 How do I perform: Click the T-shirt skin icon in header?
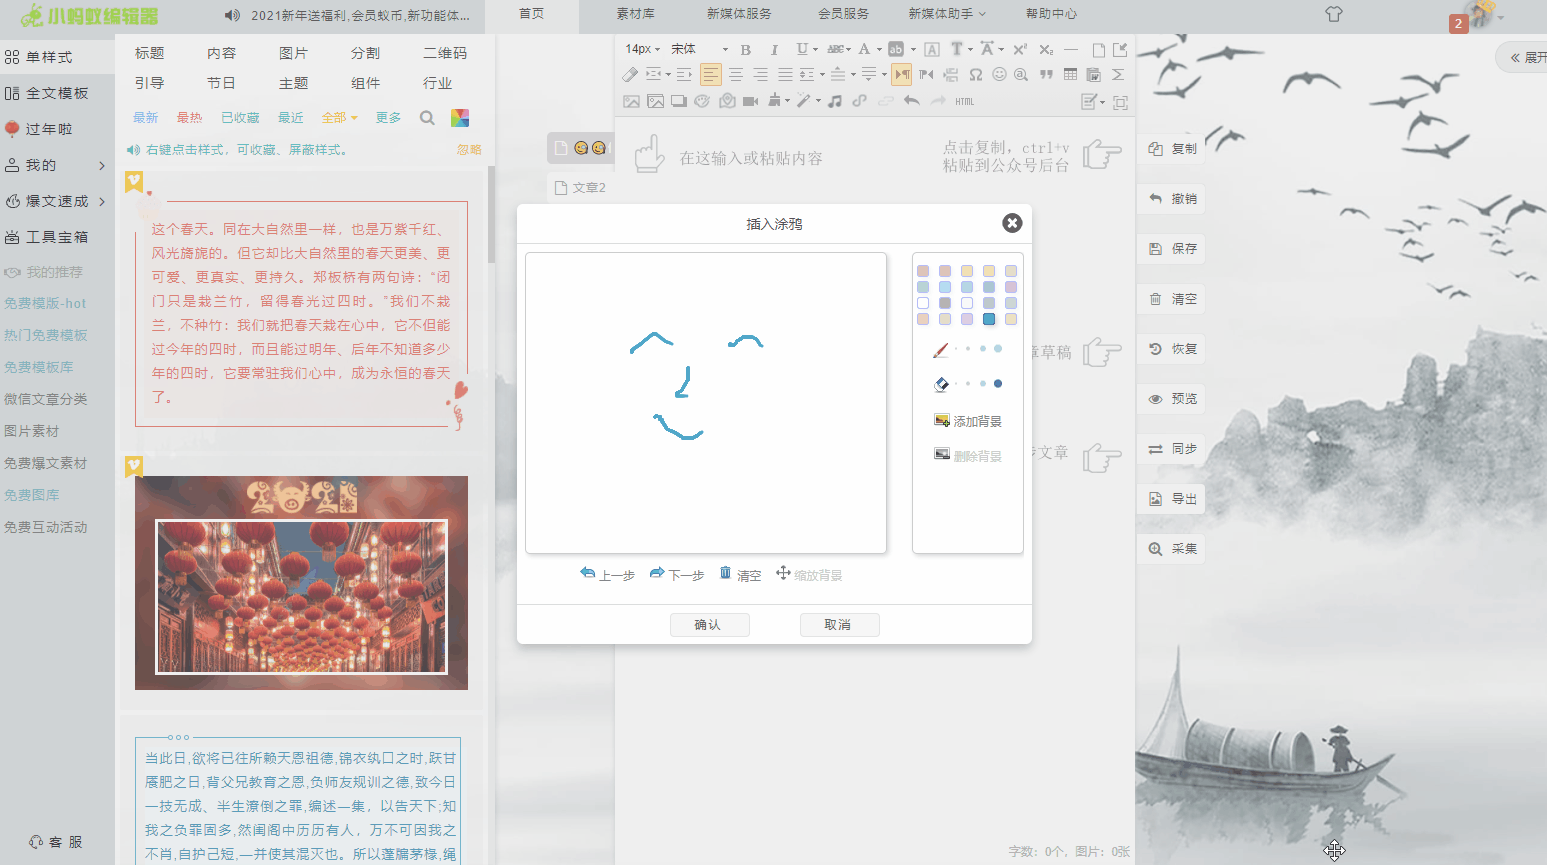point(1333,14)
